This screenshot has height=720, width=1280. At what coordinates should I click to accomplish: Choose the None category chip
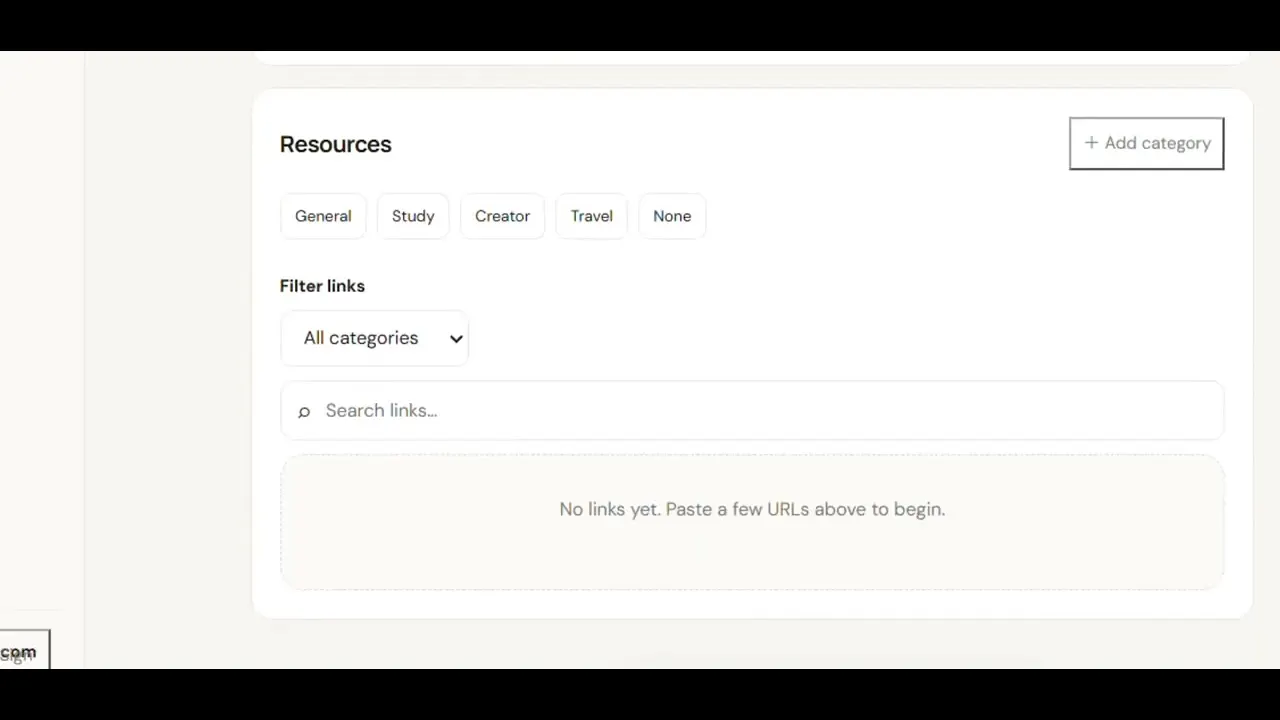coord(672,216)
